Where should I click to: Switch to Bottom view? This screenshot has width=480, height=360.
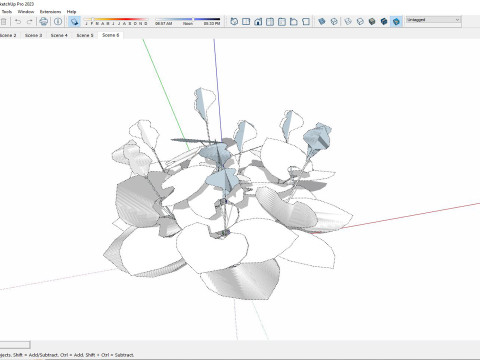(306, 22)
